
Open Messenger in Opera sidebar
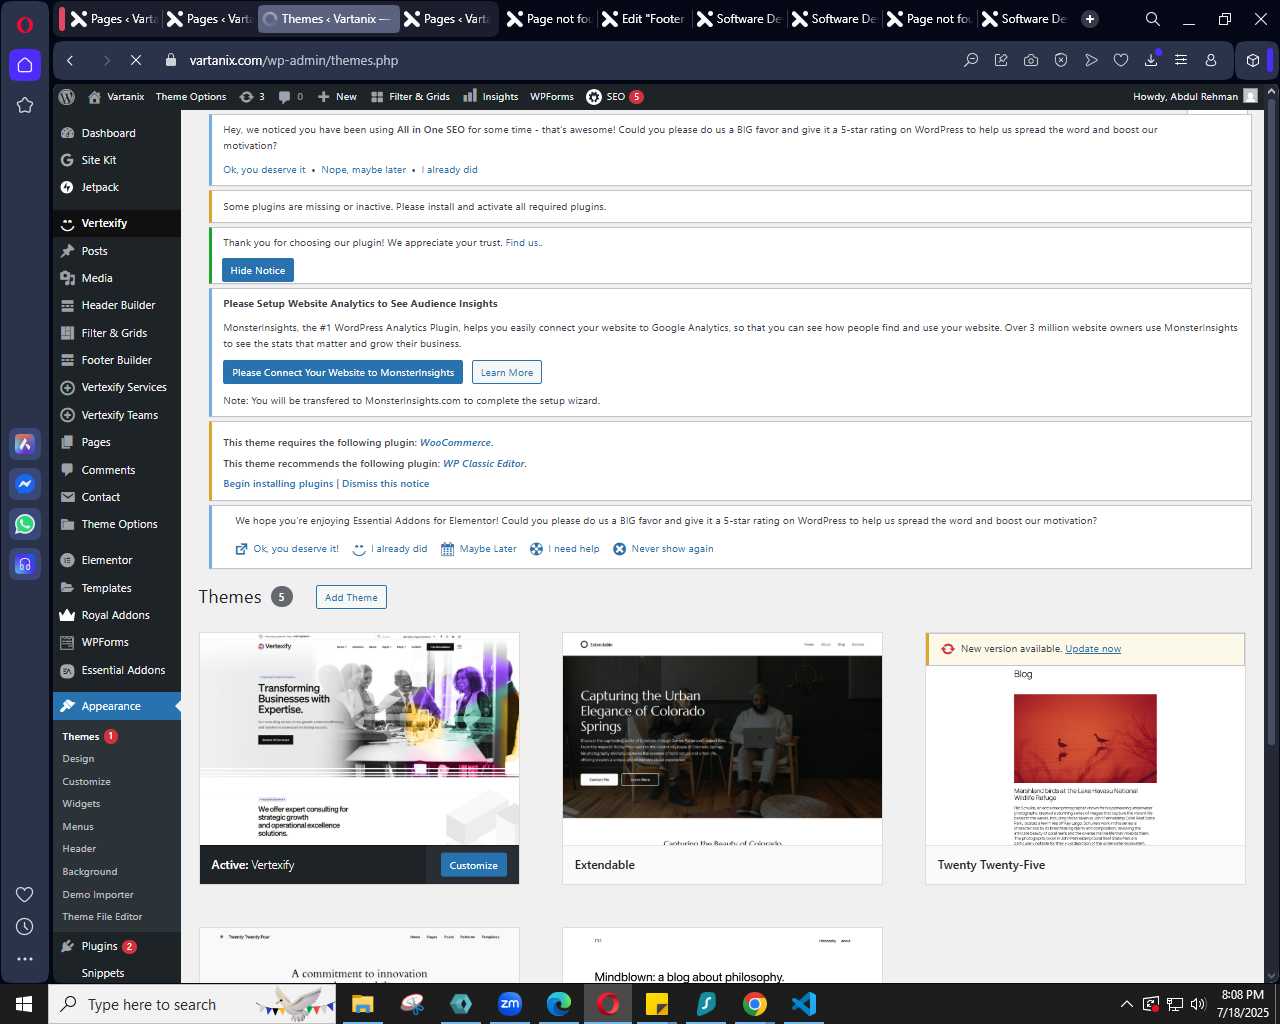point(25,484)
